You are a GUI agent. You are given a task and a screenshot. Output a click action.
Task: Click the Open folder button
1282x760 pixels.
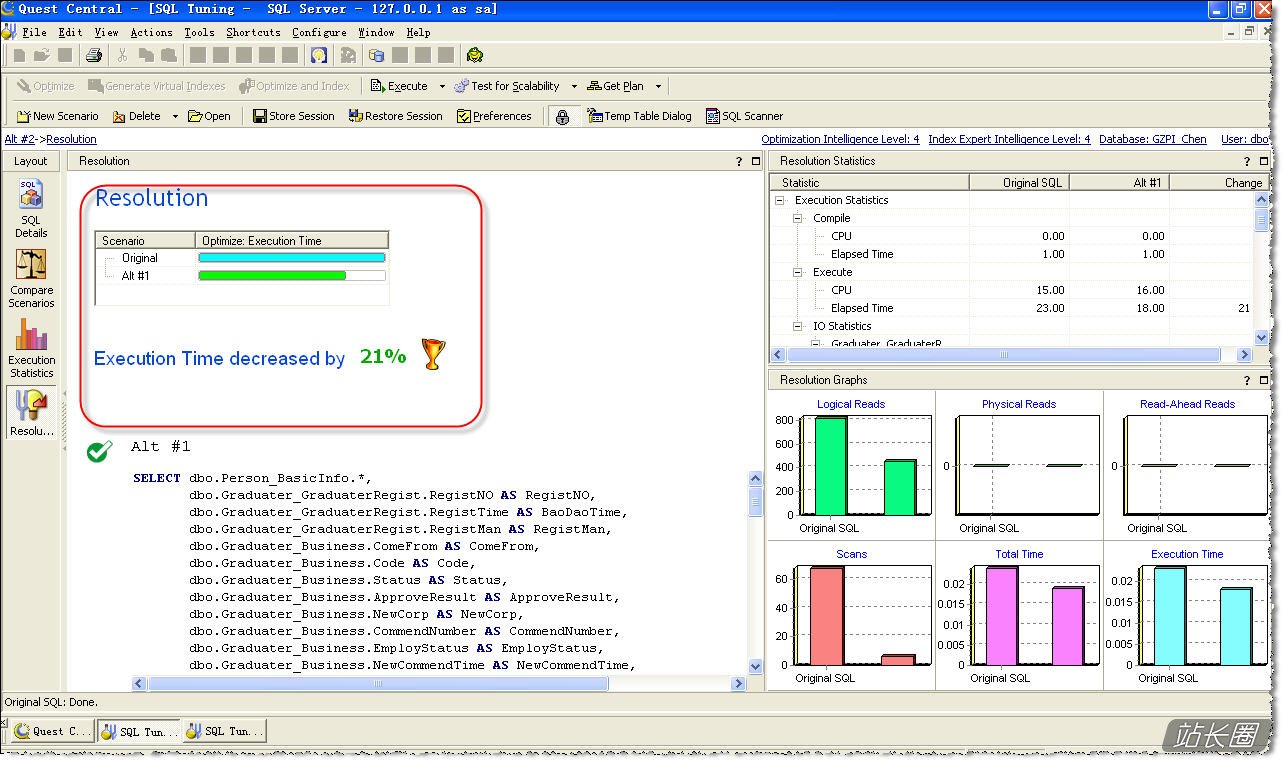tap(209, 116)
